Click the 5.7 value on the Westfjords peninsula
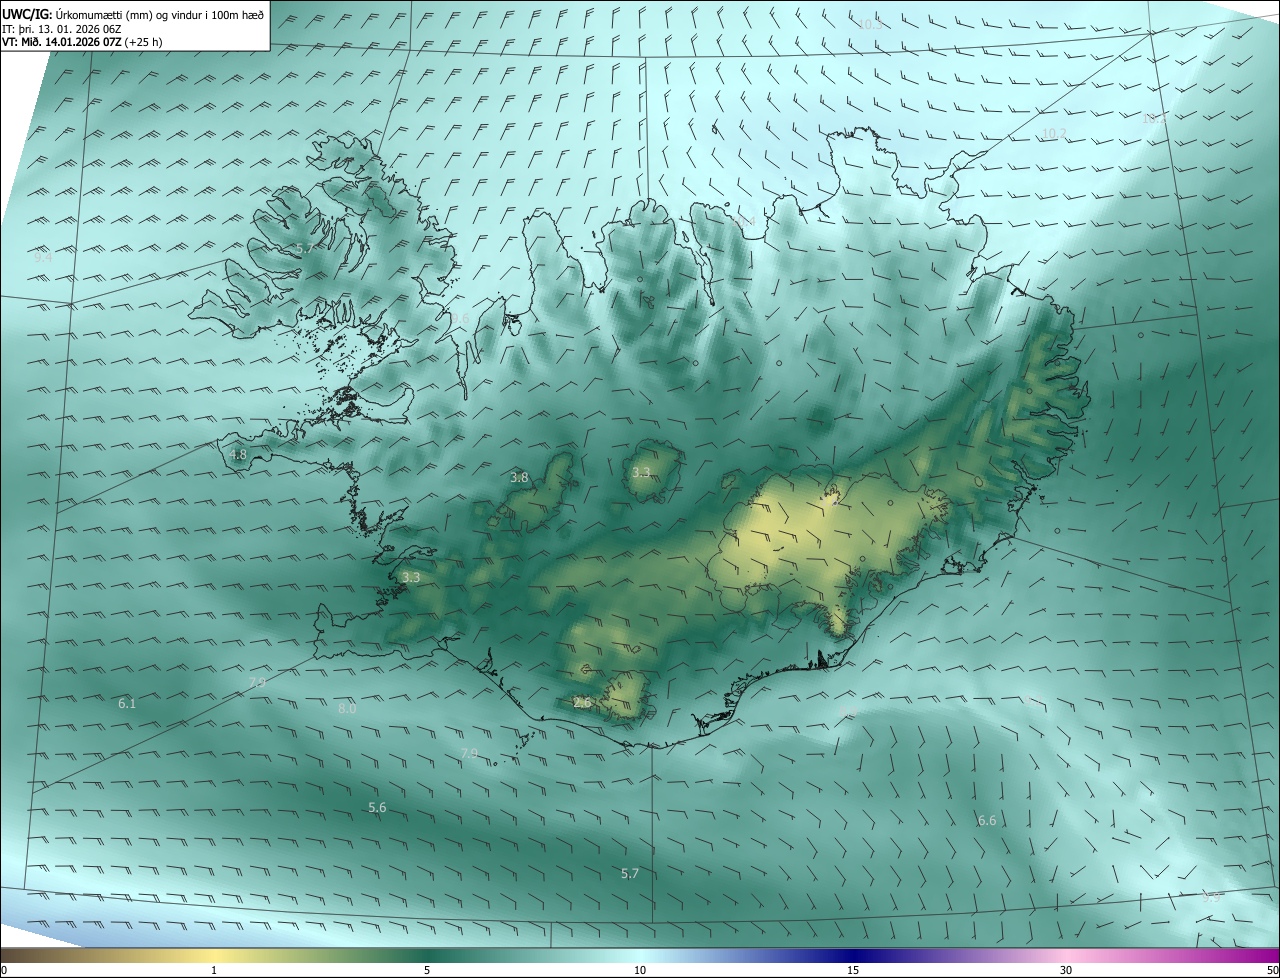This screenshot has width=1280, height=978. [x=305, y=247]
